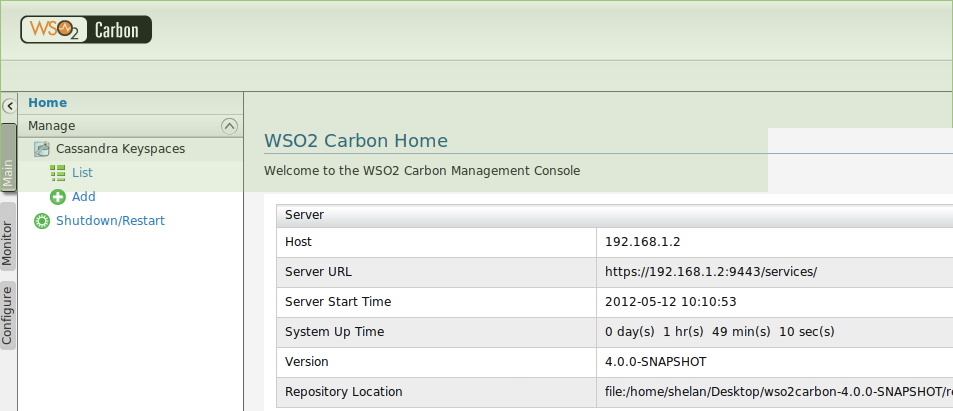953x411 pixels.
Task: Switch to the Configure vertical tab
Action: pyautogui.click(x=8, y=316)
